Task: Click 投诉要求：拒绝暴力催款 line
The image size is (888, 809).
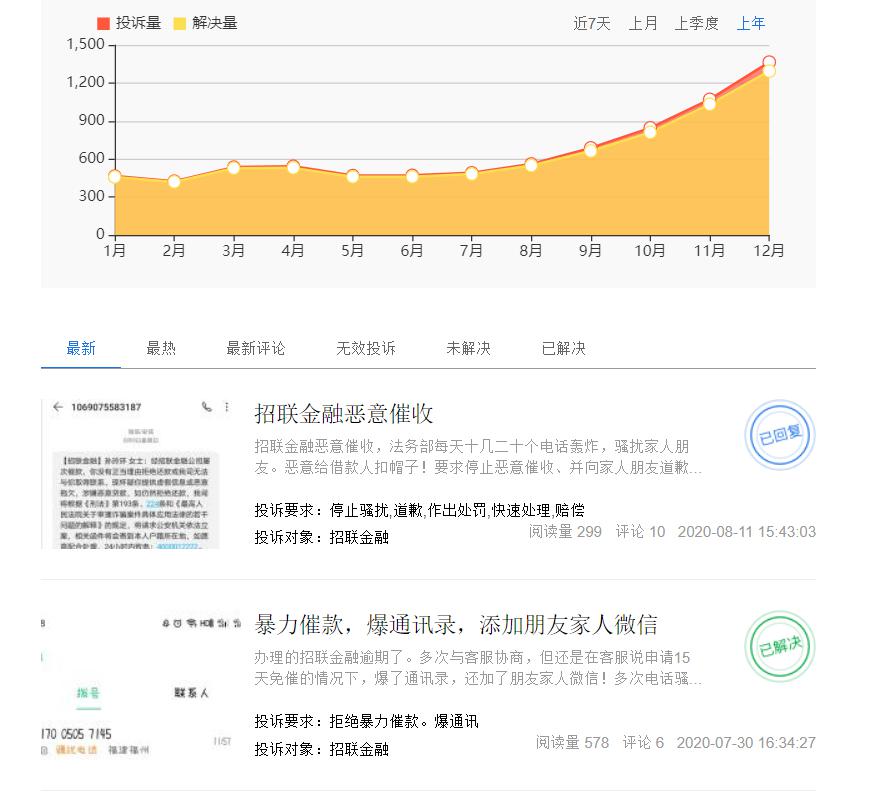Action: coord(366,721)
